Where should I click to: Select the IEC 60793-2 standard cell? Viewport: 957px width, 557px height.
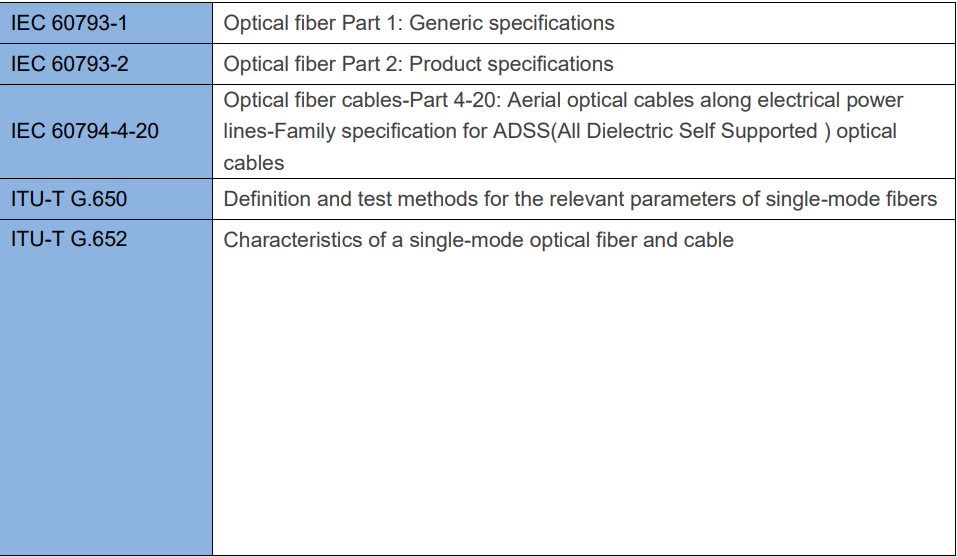(106, 64)
